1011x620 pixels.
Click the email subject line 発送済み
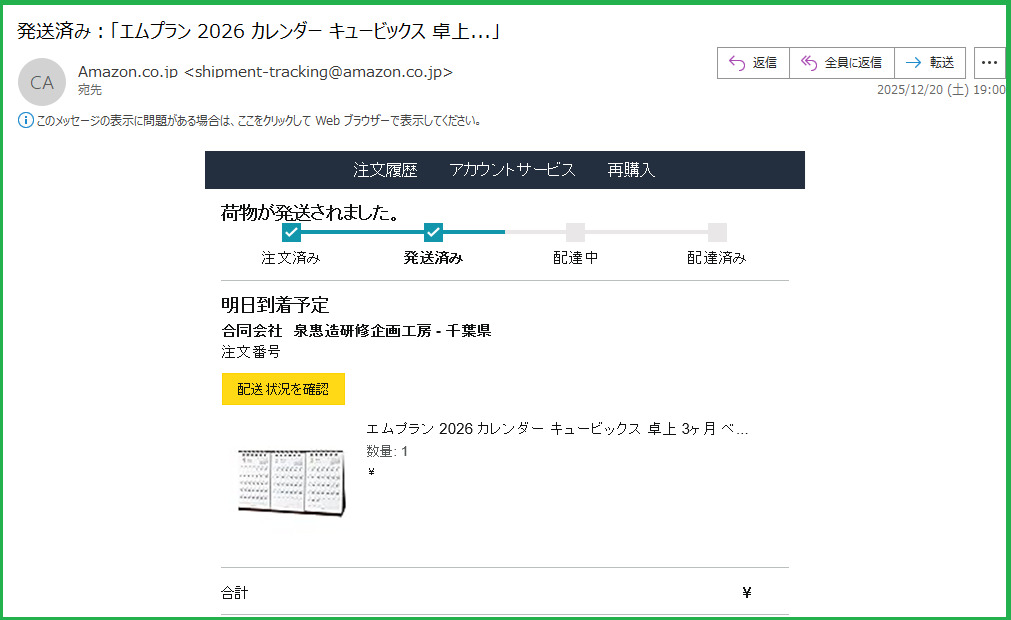click(258, 31)
